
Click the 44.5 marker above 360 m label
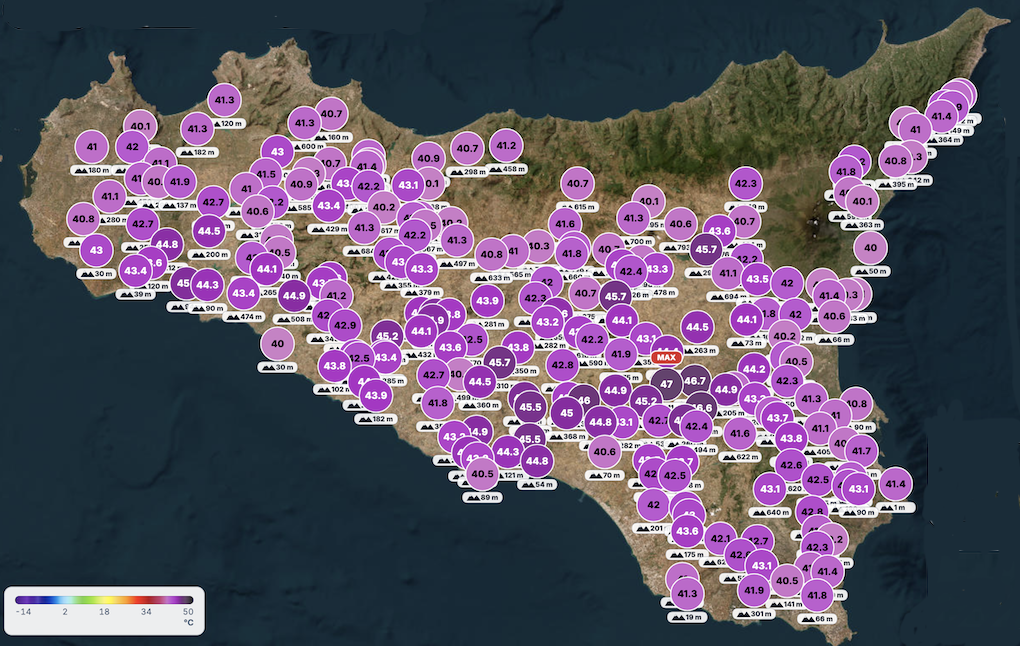480,381
